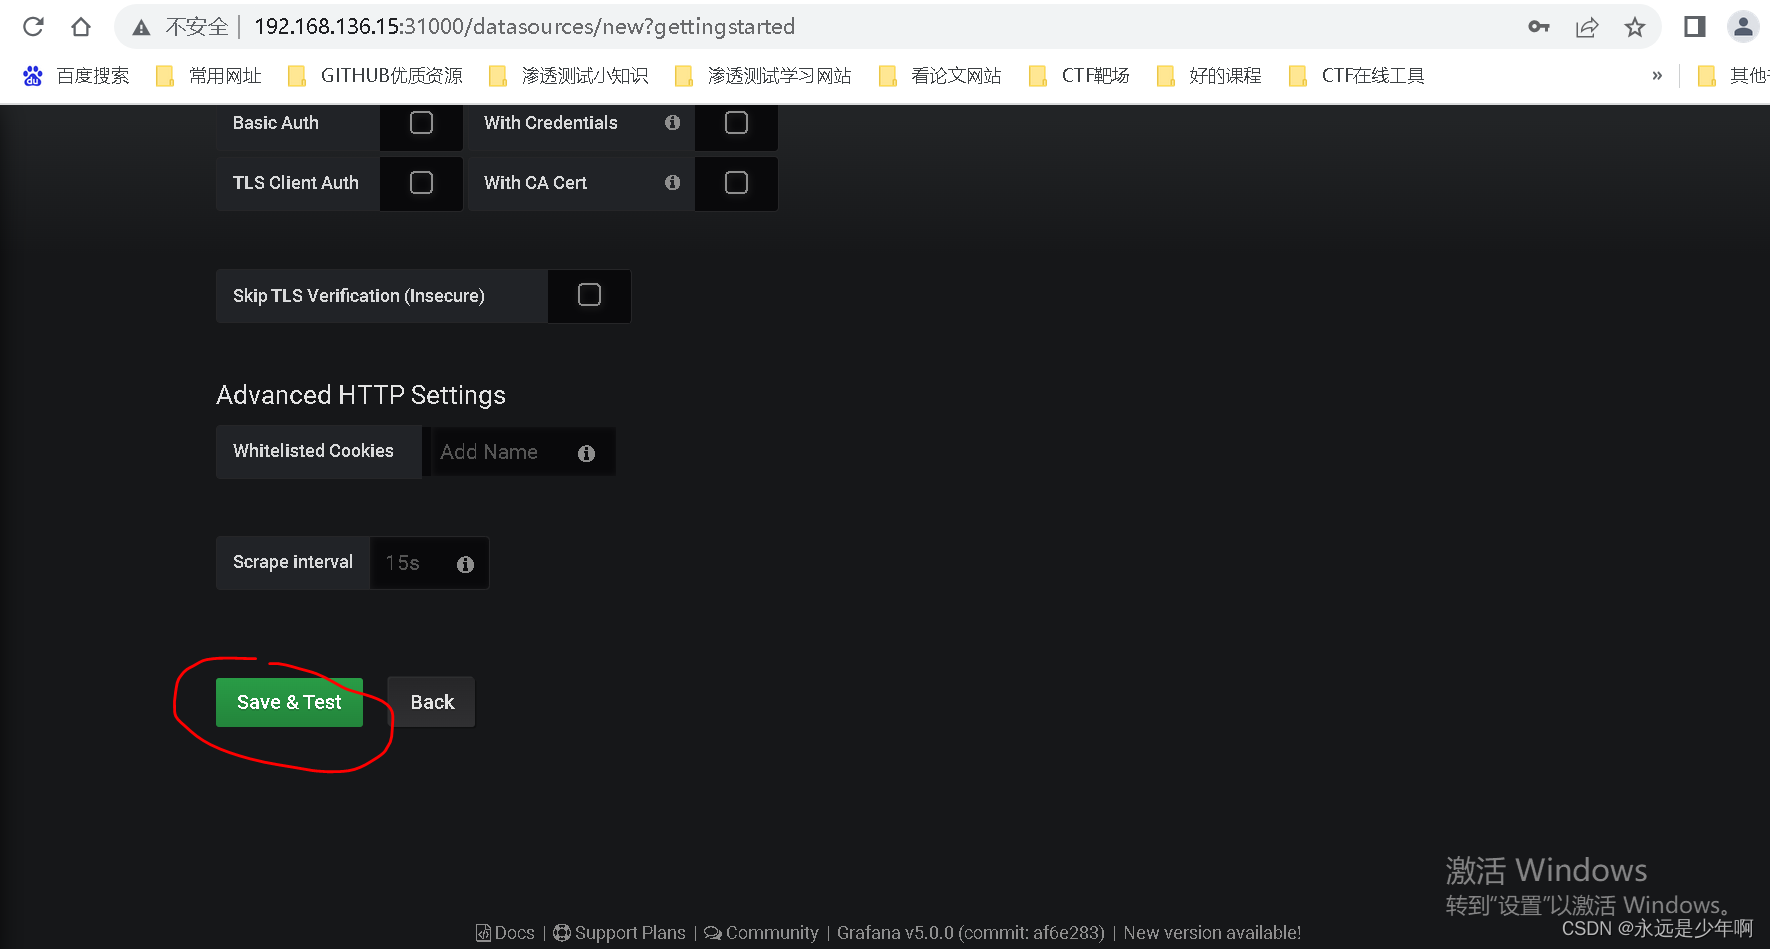Open the 渗透测试学习网站 bookmark folder
This screenshot has width=1770, height=949.
[763, 76]
